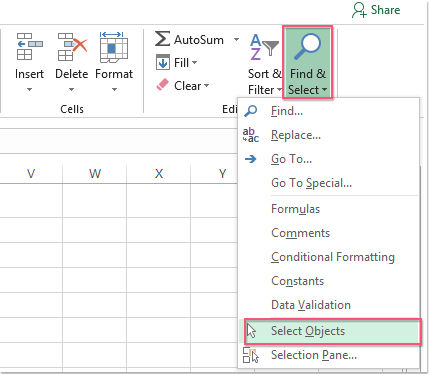The height and width of the screenshot is (374, 429).
Task: Open the Insert dropdown arrow
Action: pyautogui.click(x=29, y=89)
